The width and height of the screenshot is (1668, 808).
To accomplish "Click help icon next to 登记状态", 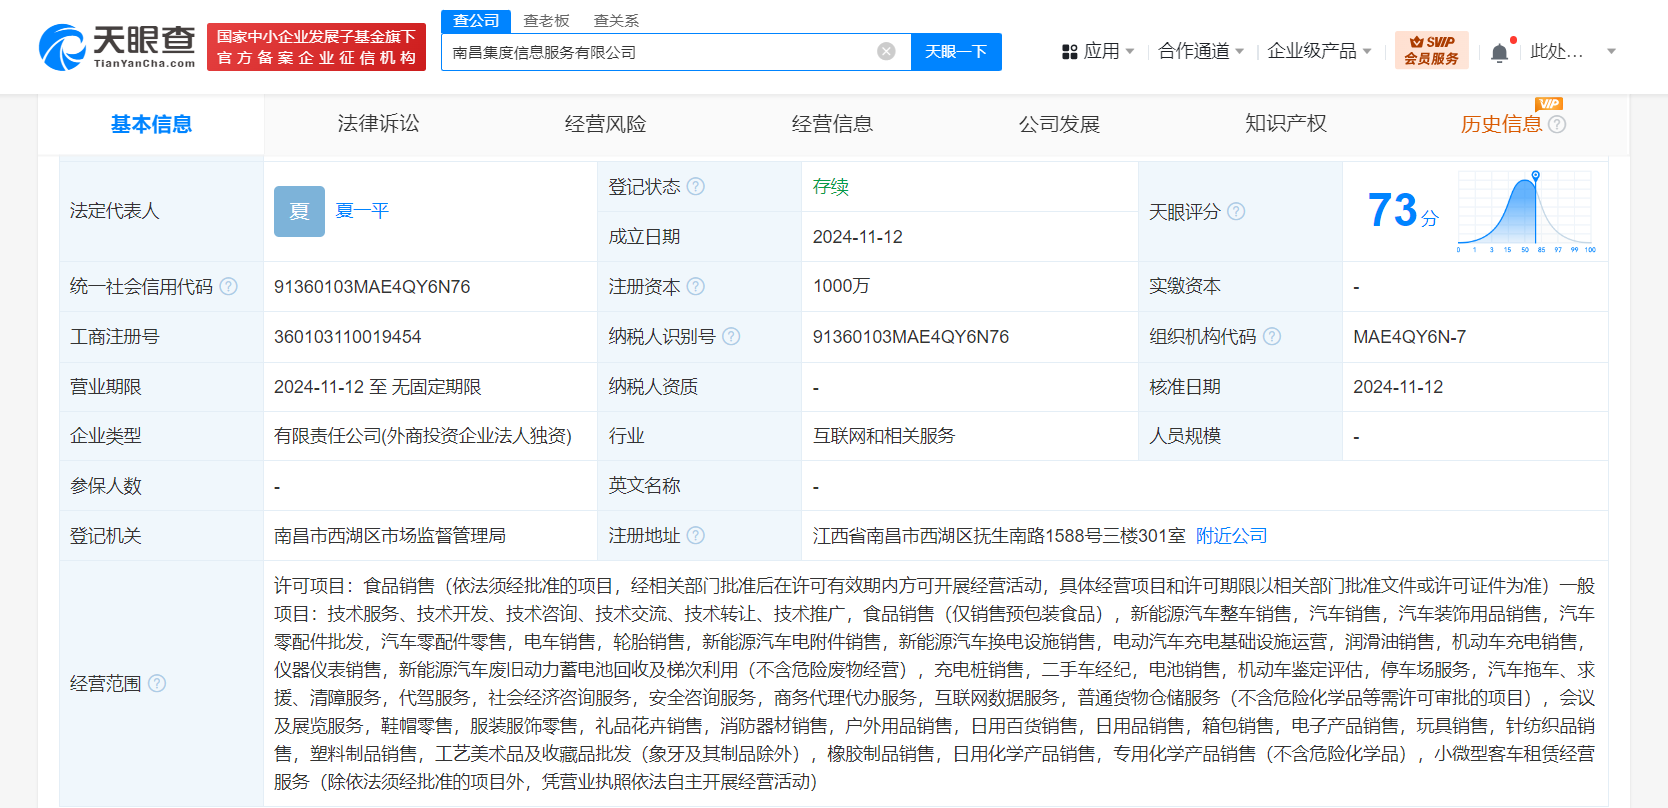I will (x=696, y=187).
